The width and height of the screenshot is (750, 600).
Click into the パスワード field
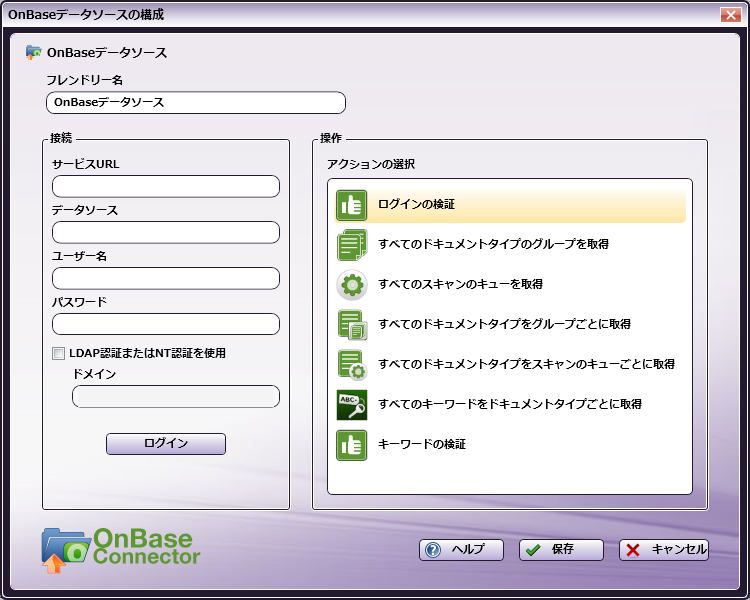[x=166, y=324]
